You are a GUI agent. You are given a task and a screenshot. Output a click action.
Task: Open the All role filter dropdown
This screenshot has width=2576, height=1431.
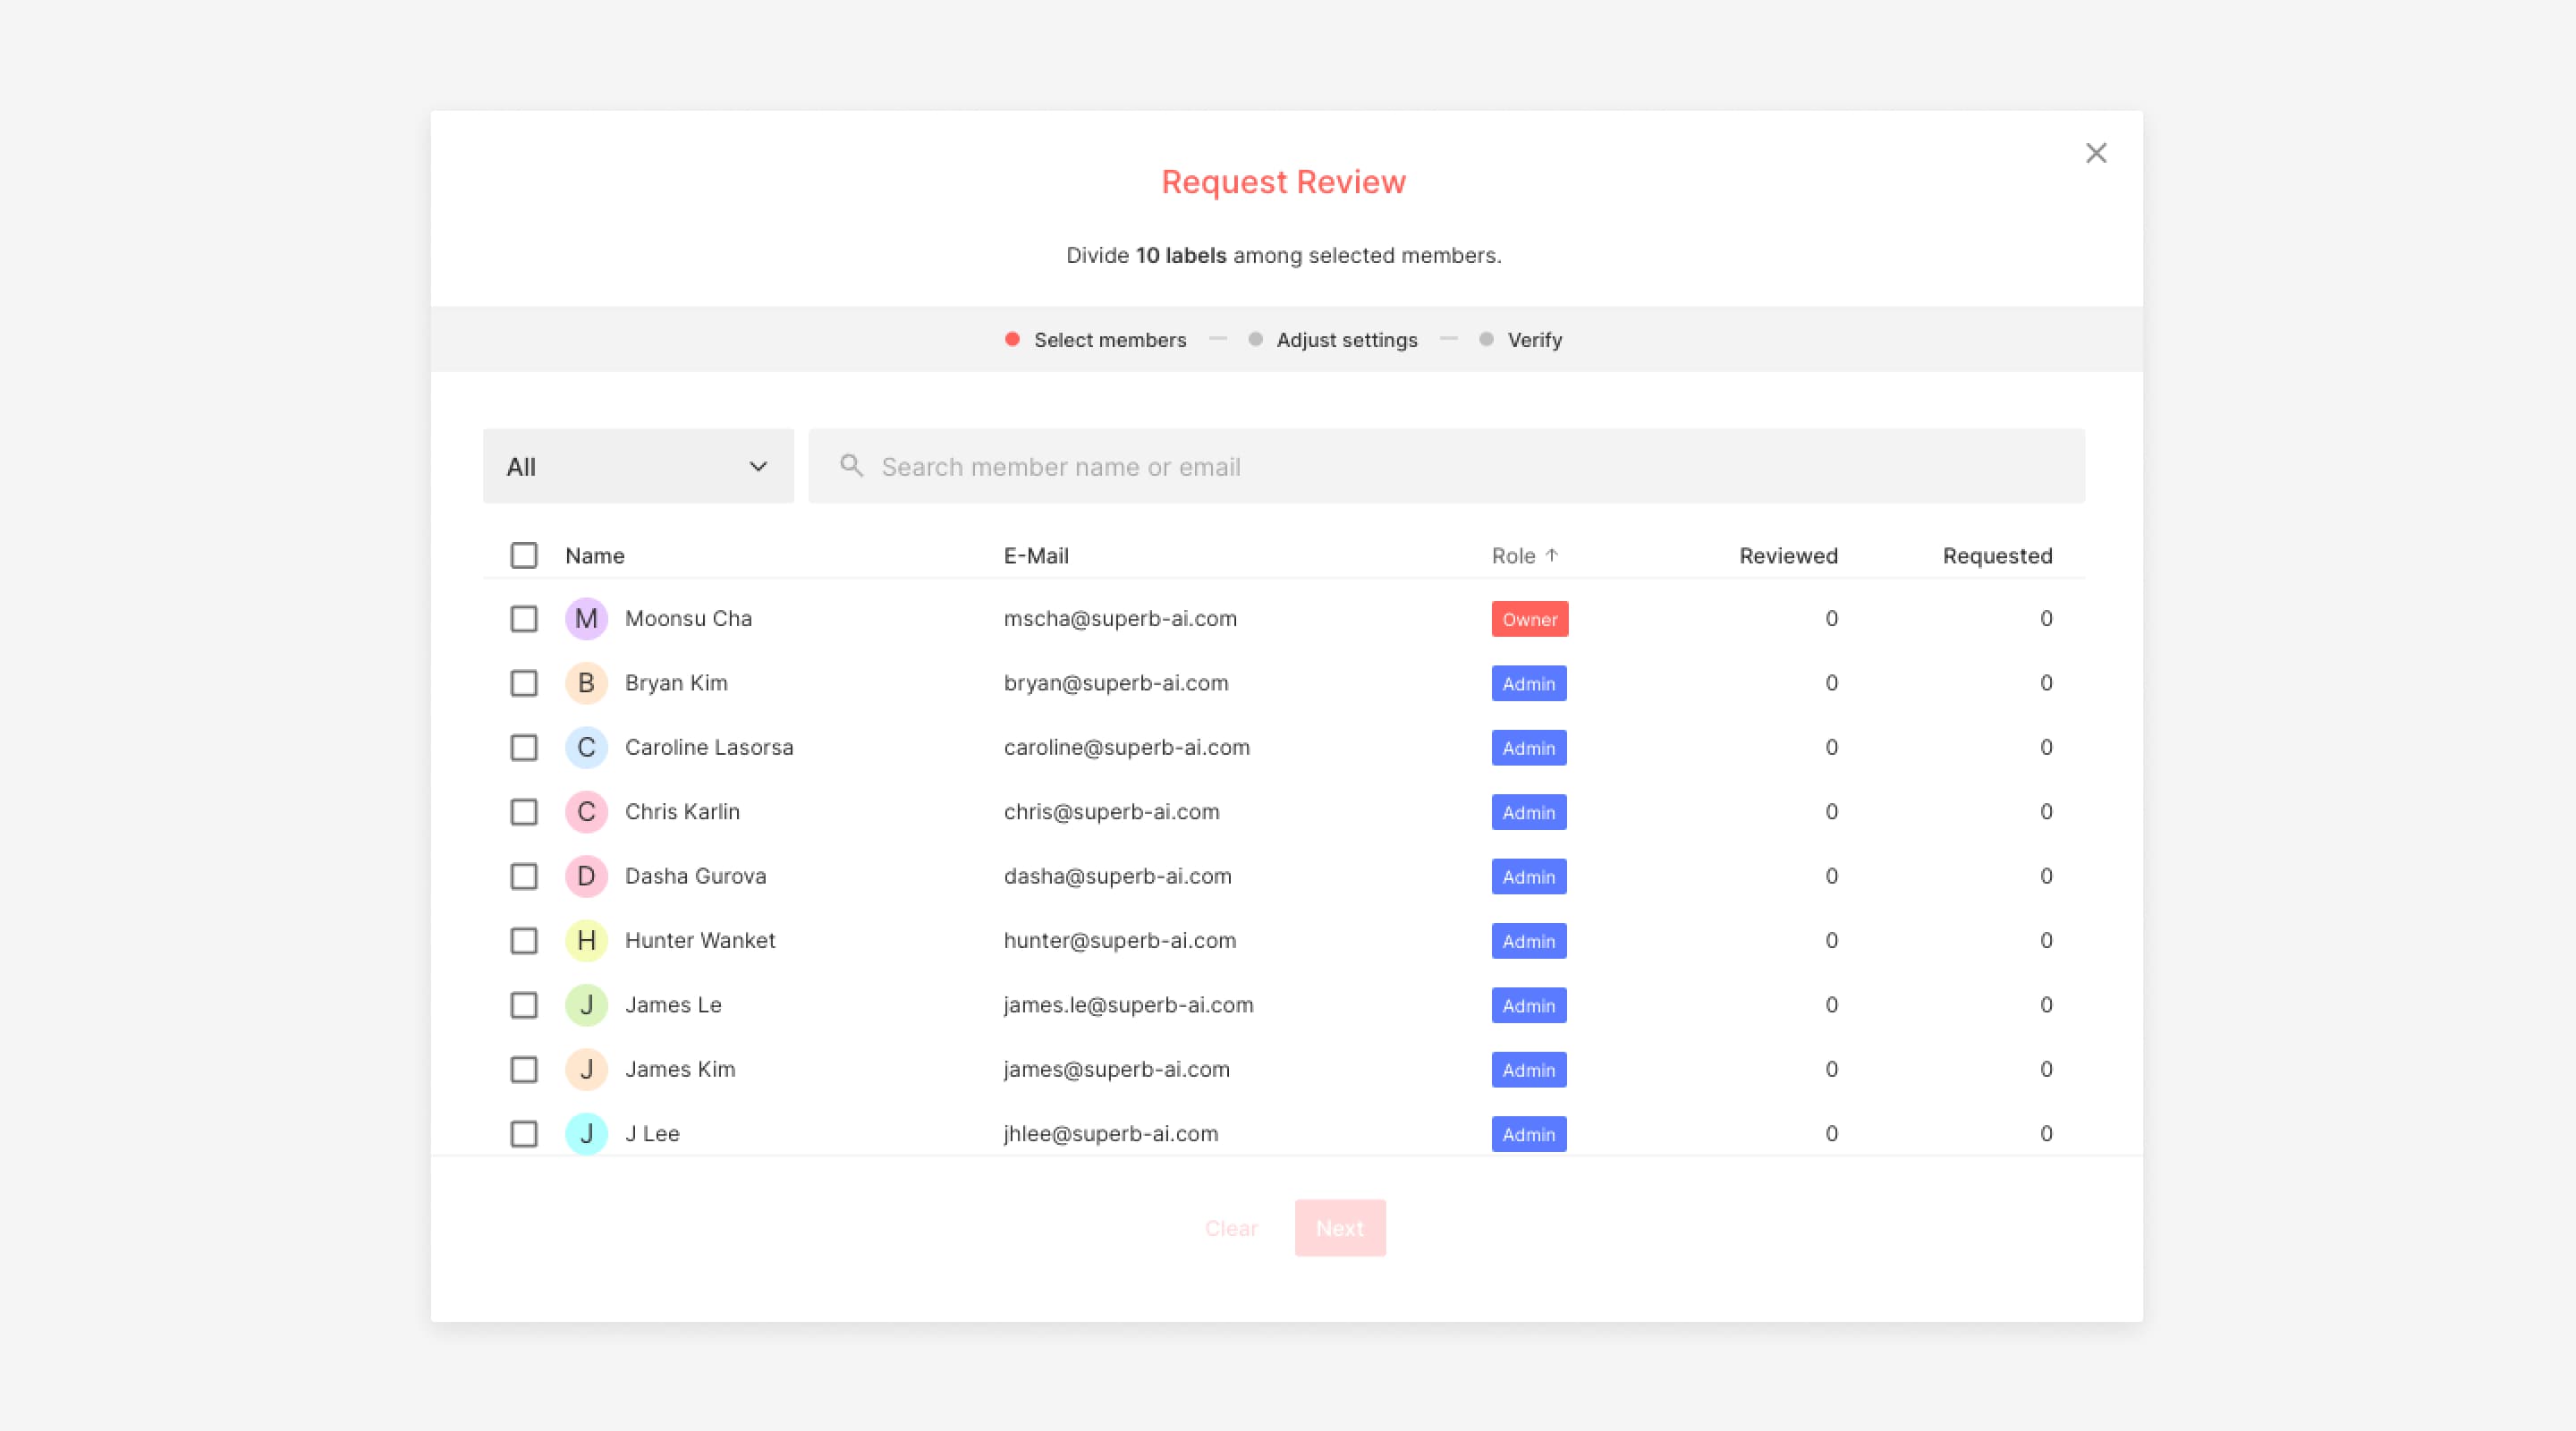point(638,466)
